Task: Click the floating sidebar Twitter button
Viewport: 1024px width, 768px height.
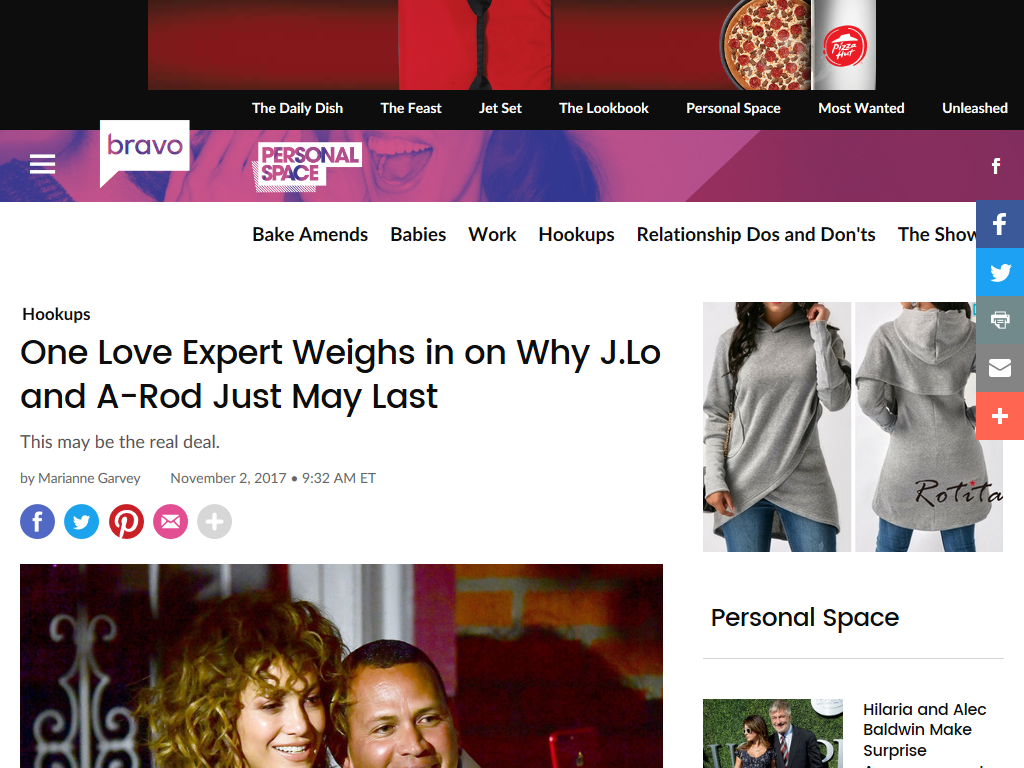Action: [x=1000, y=272]
